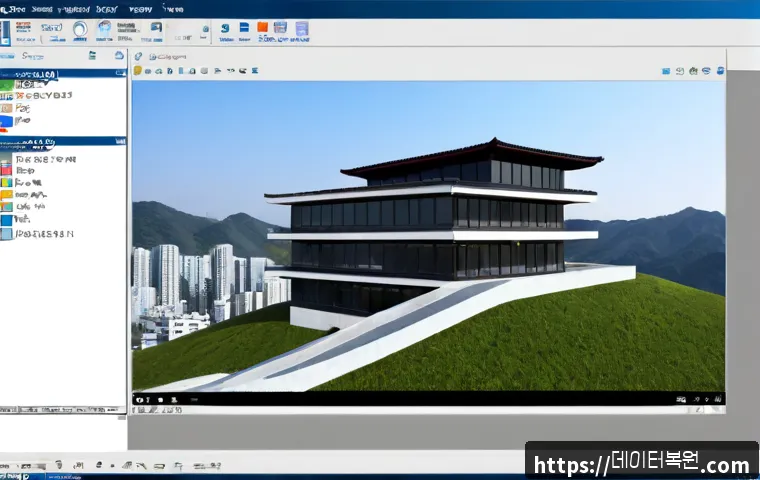Click the camera icon on viewport bottom bar
The width and height of the screenshot is (760, 480).
click(140, 400)
